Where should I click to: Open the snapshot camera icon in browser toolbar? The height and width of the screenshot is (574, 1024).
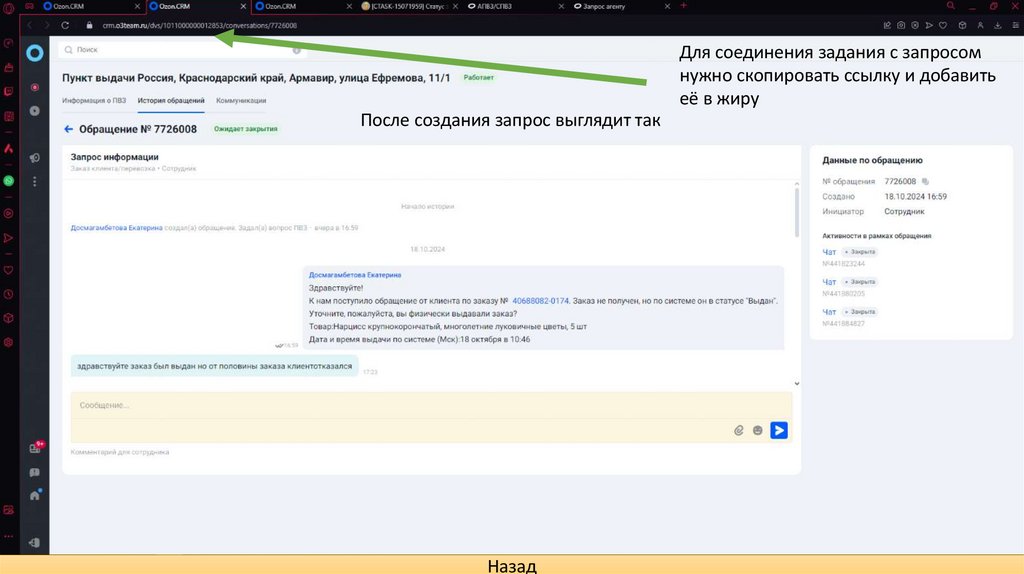(x=901, y=25)
